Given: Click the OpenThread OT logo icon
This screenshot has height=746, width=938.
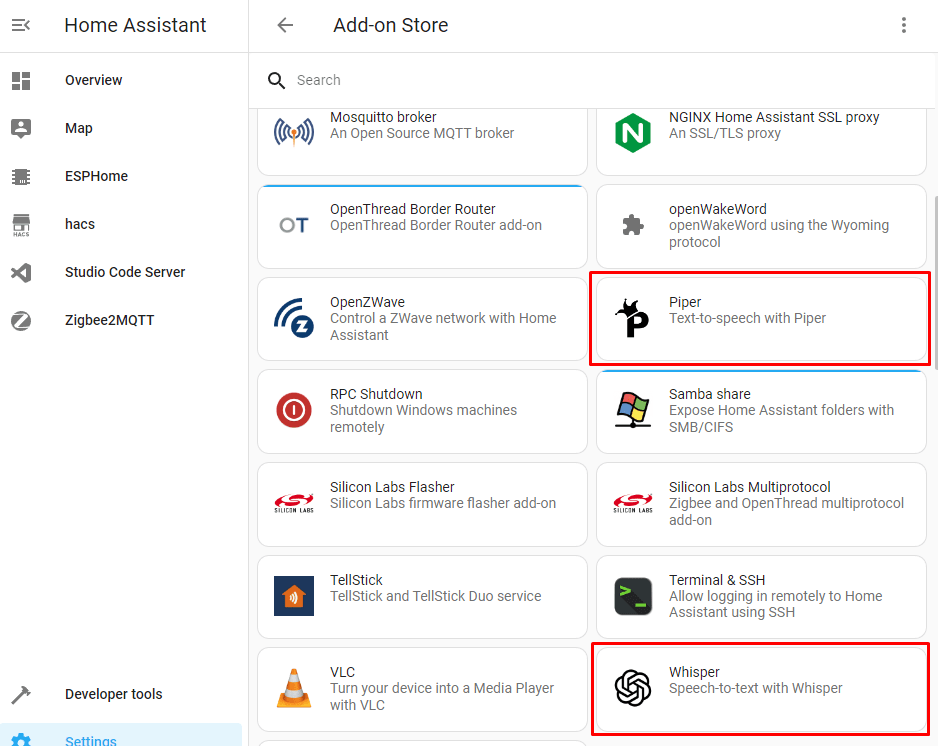Looking at the screenshot, I should (294, 226).
